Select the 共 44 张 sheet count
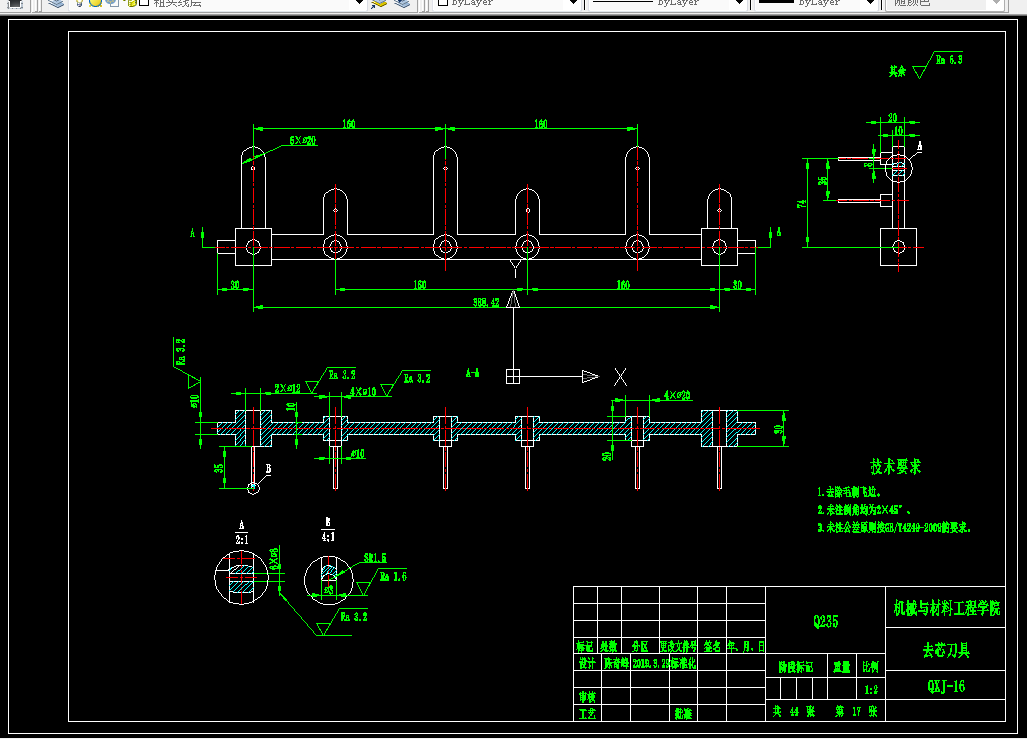The height and width of the screenshot is (739, 1027). coord(794,711)
